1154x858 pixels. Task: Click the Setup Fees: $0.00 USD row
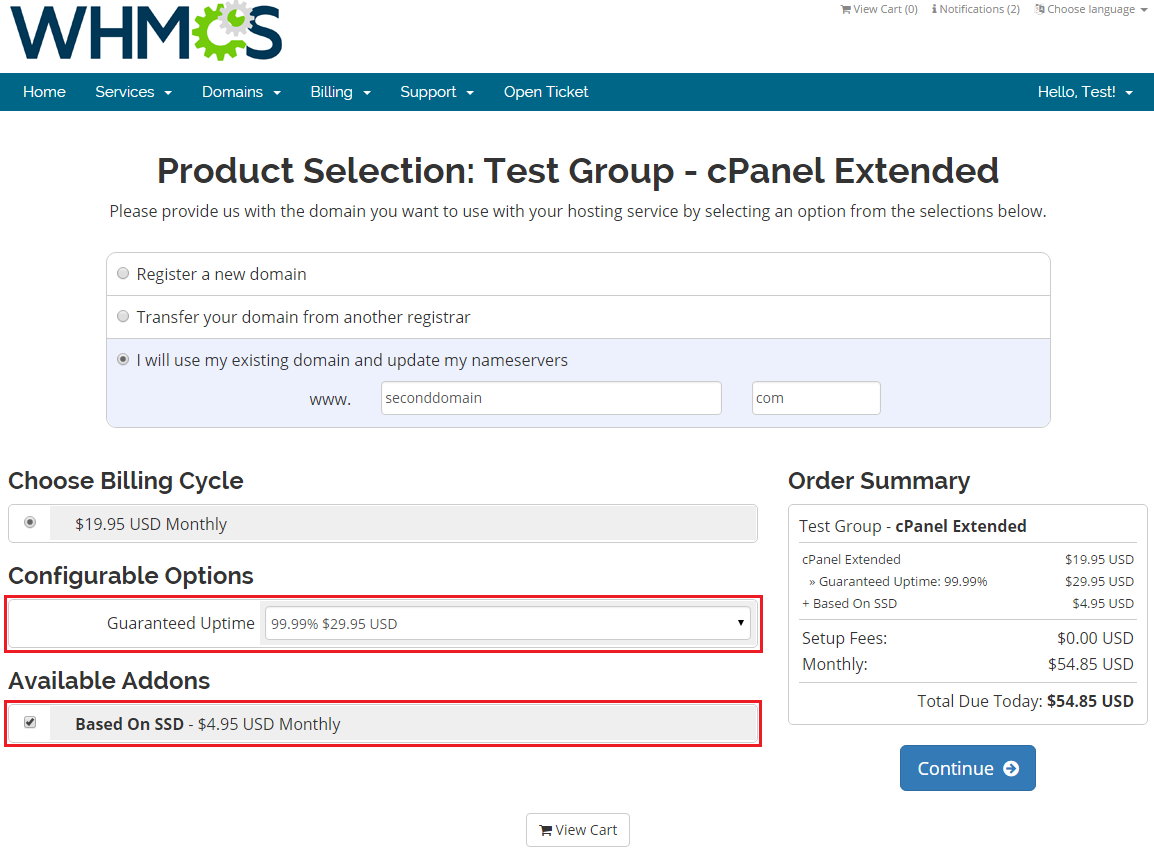pyautogui.click(x=968, y=638)
